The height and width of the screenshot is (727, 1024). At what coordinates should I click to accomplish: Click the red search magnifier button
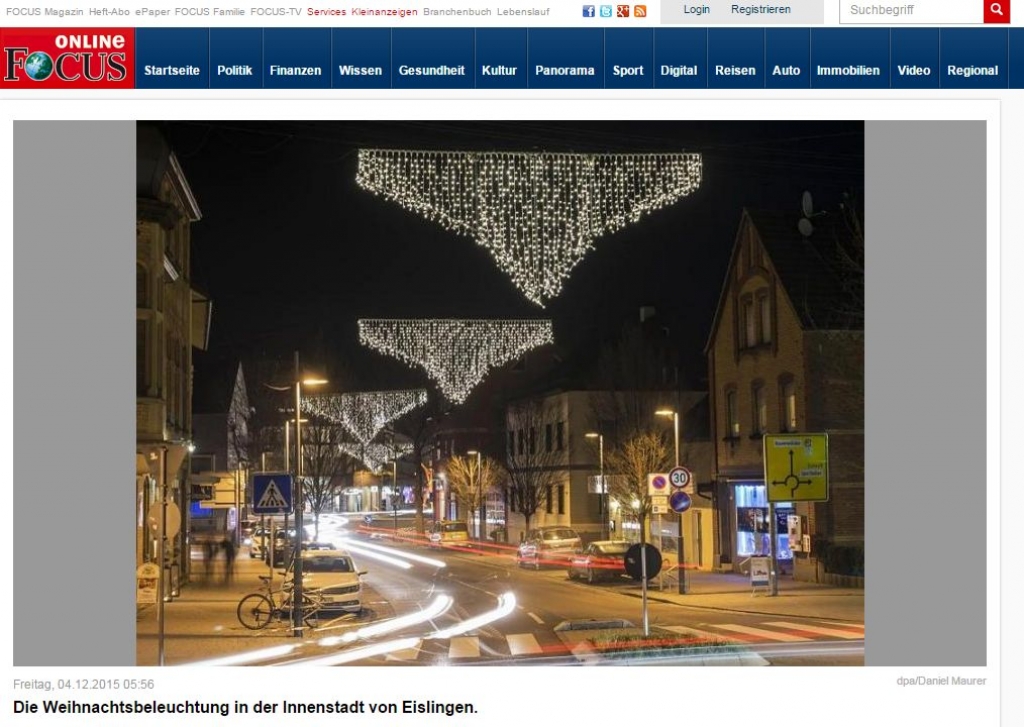[996, 11]
